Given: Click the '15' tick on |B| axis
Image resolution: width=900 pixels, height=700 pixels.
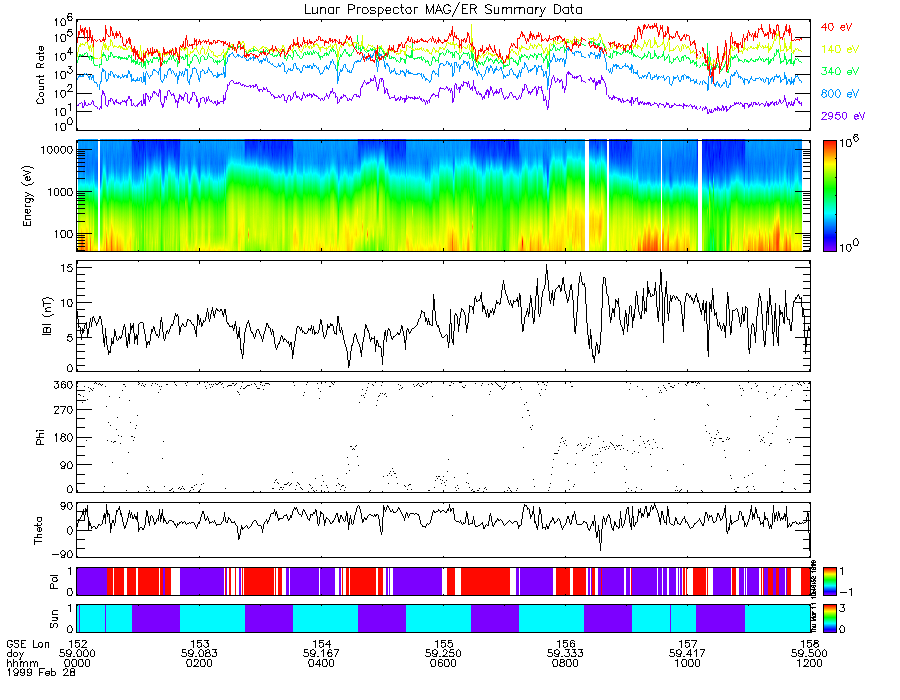Looking at the screenshot, I should pyautogui.click(x=67, y=268).
